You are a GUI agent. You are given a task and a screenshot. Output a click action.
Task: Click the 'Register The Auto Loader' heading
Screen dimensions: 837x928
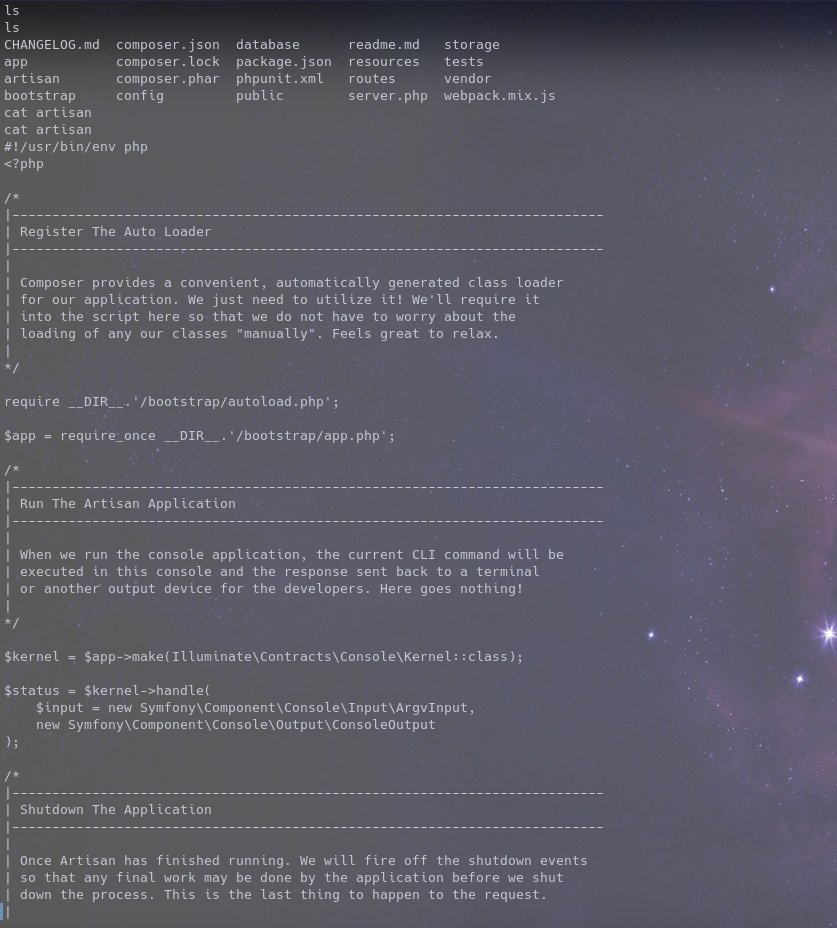pyautogui.click(x=115, y=232)
